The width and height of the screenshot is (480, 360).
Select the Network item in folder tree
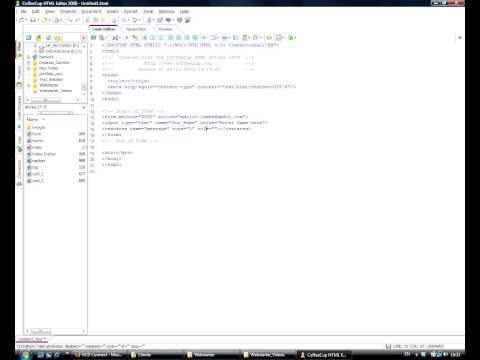tap(46, 57)
